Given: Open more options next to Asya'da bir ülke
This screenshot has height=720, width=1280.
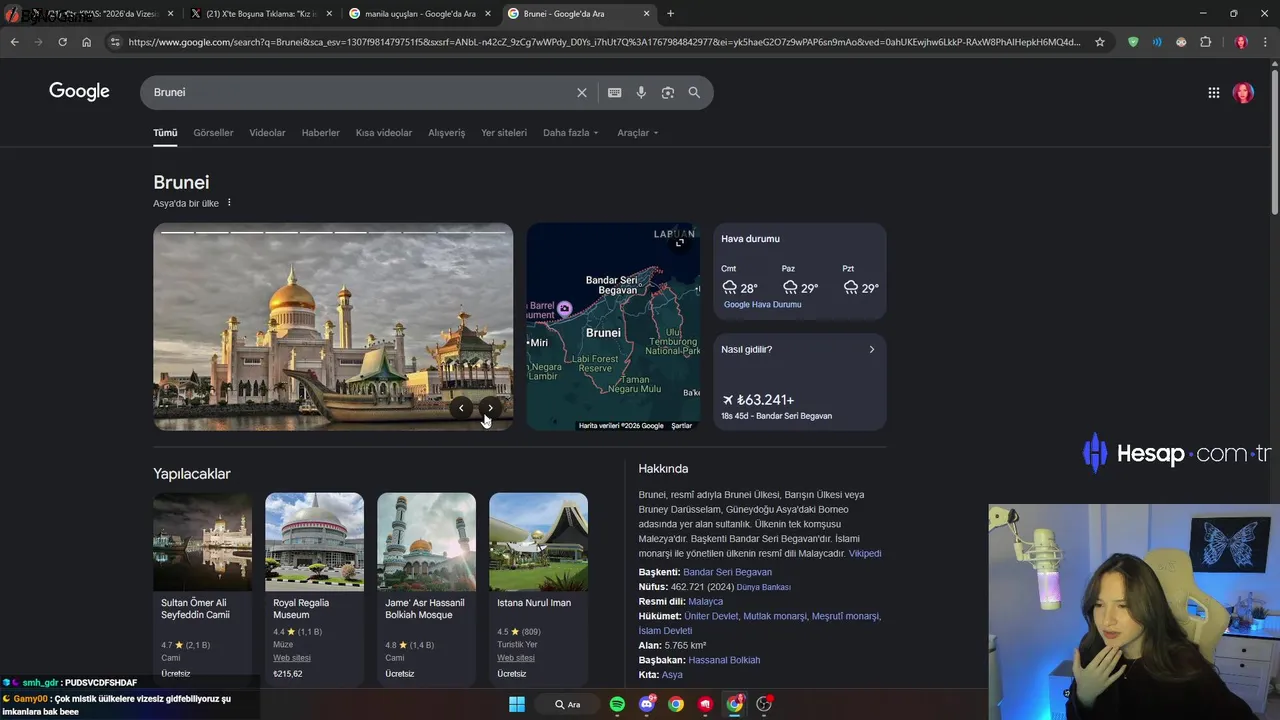Looking at the screenshot, I should coord(229,203).
